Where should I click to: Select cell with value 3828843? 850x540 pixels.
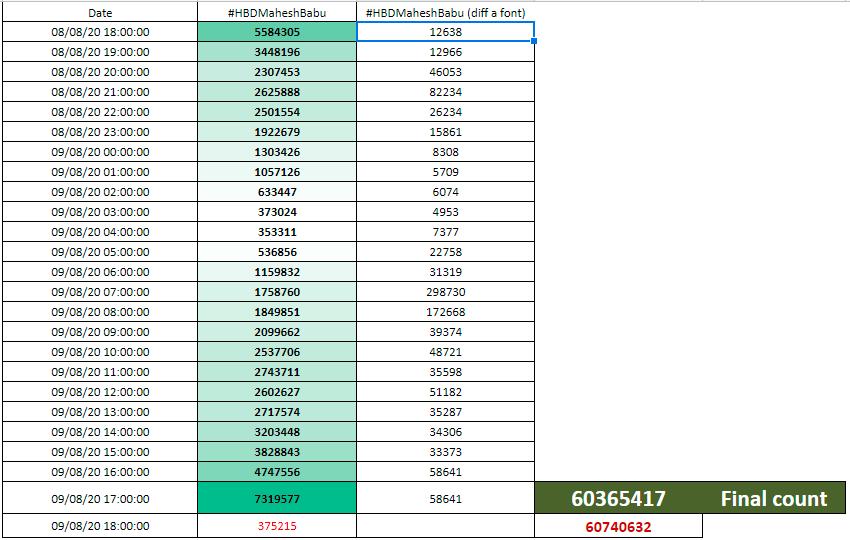pos(277,452)
